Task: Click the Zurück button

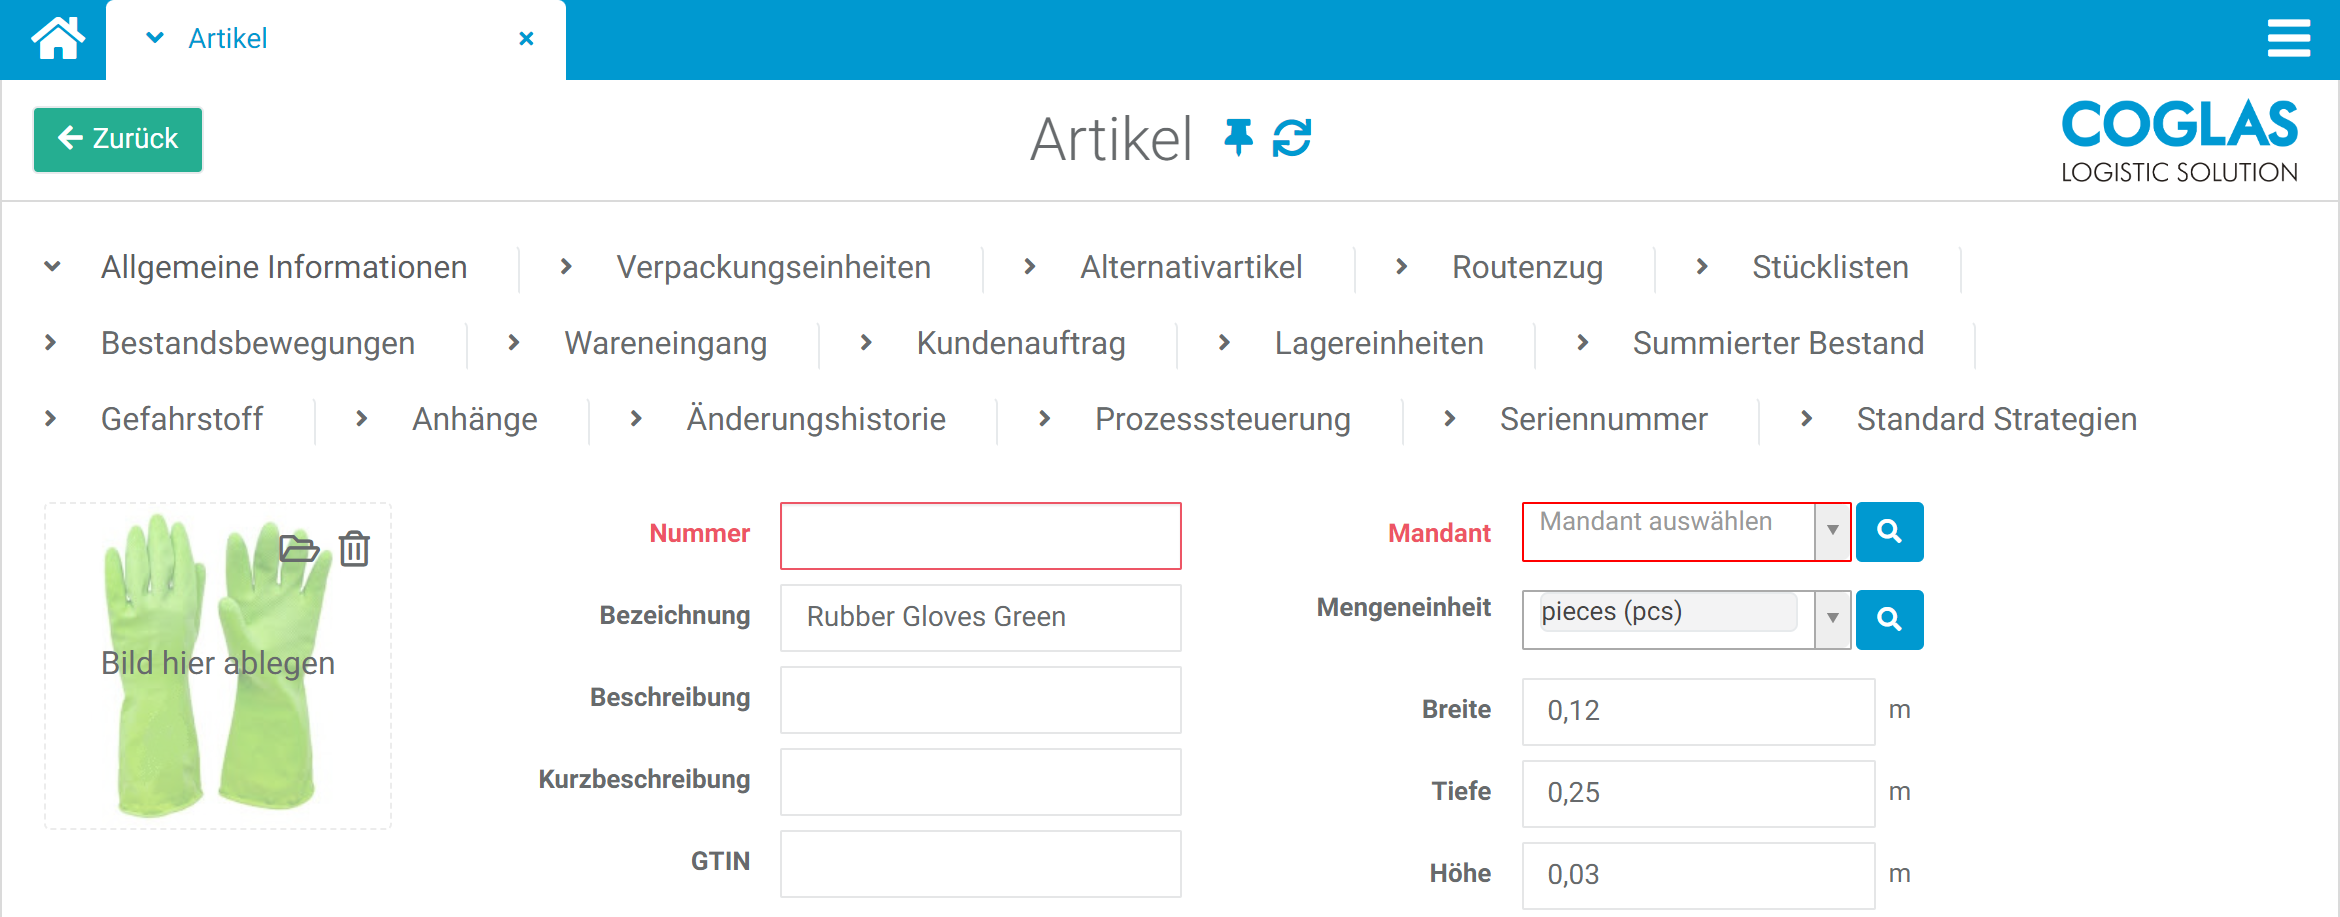Action: click(x=118, y=139)
